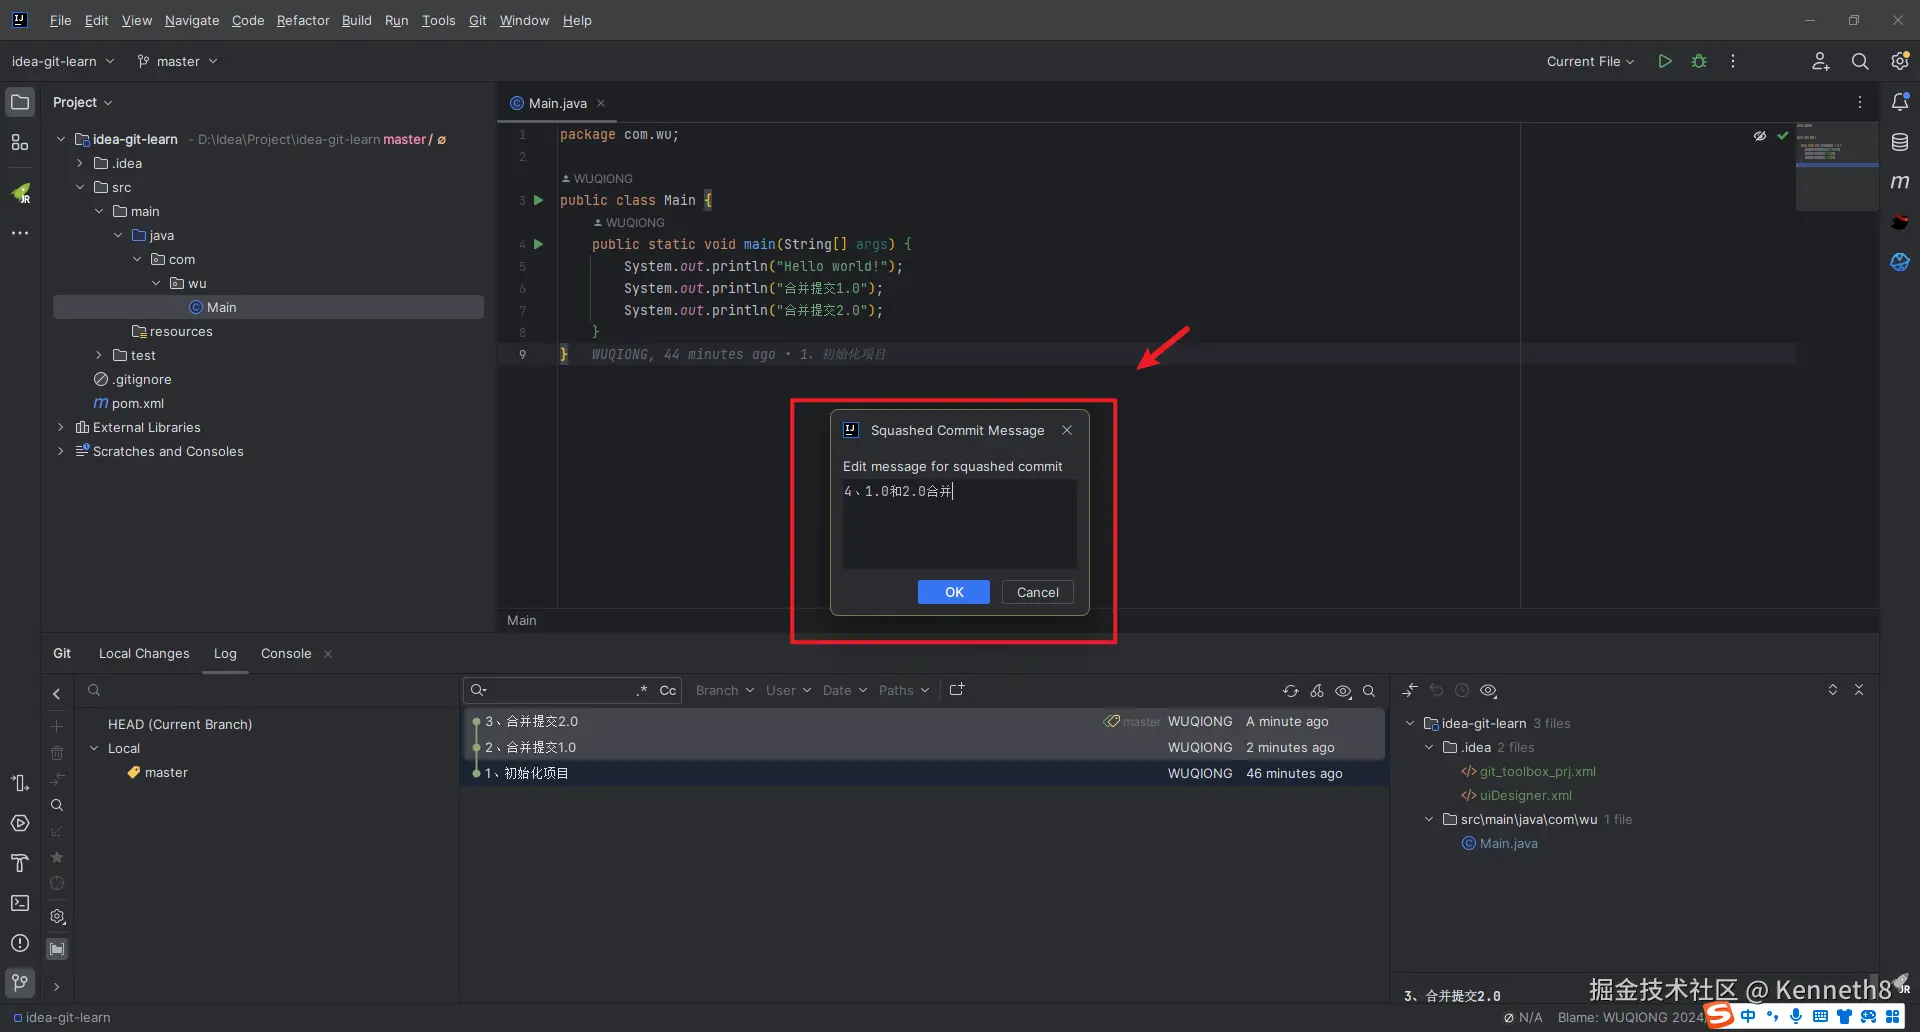Click the Sogou input method tray icon
Viewport: 1920px width, 1032px height.
[x=1720, y=1016]
